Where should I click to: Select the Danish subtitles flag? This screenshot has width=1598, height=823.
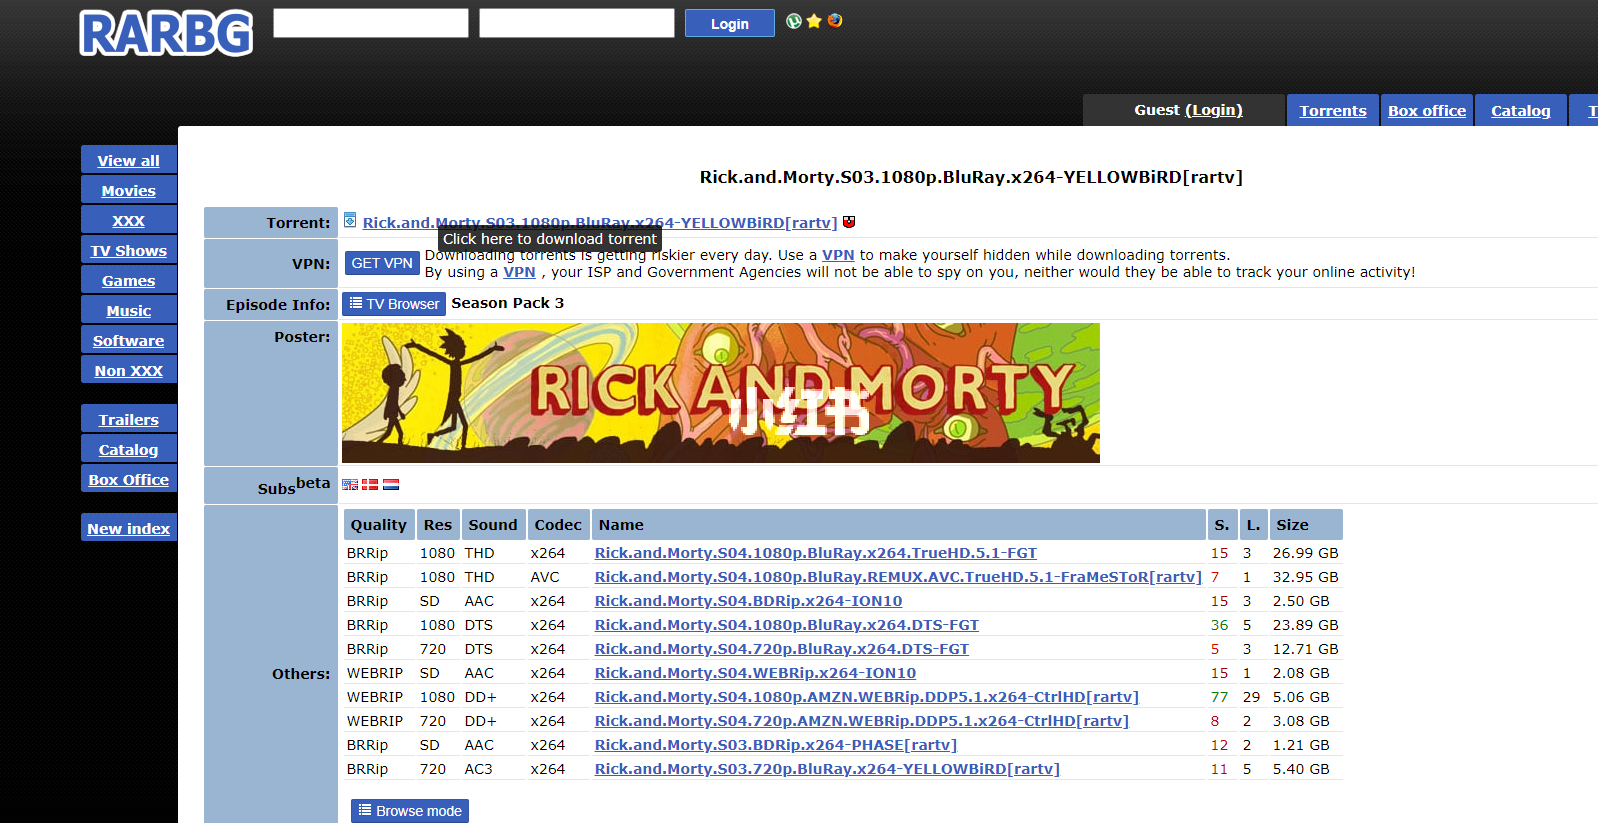click(x=370, y=484)
